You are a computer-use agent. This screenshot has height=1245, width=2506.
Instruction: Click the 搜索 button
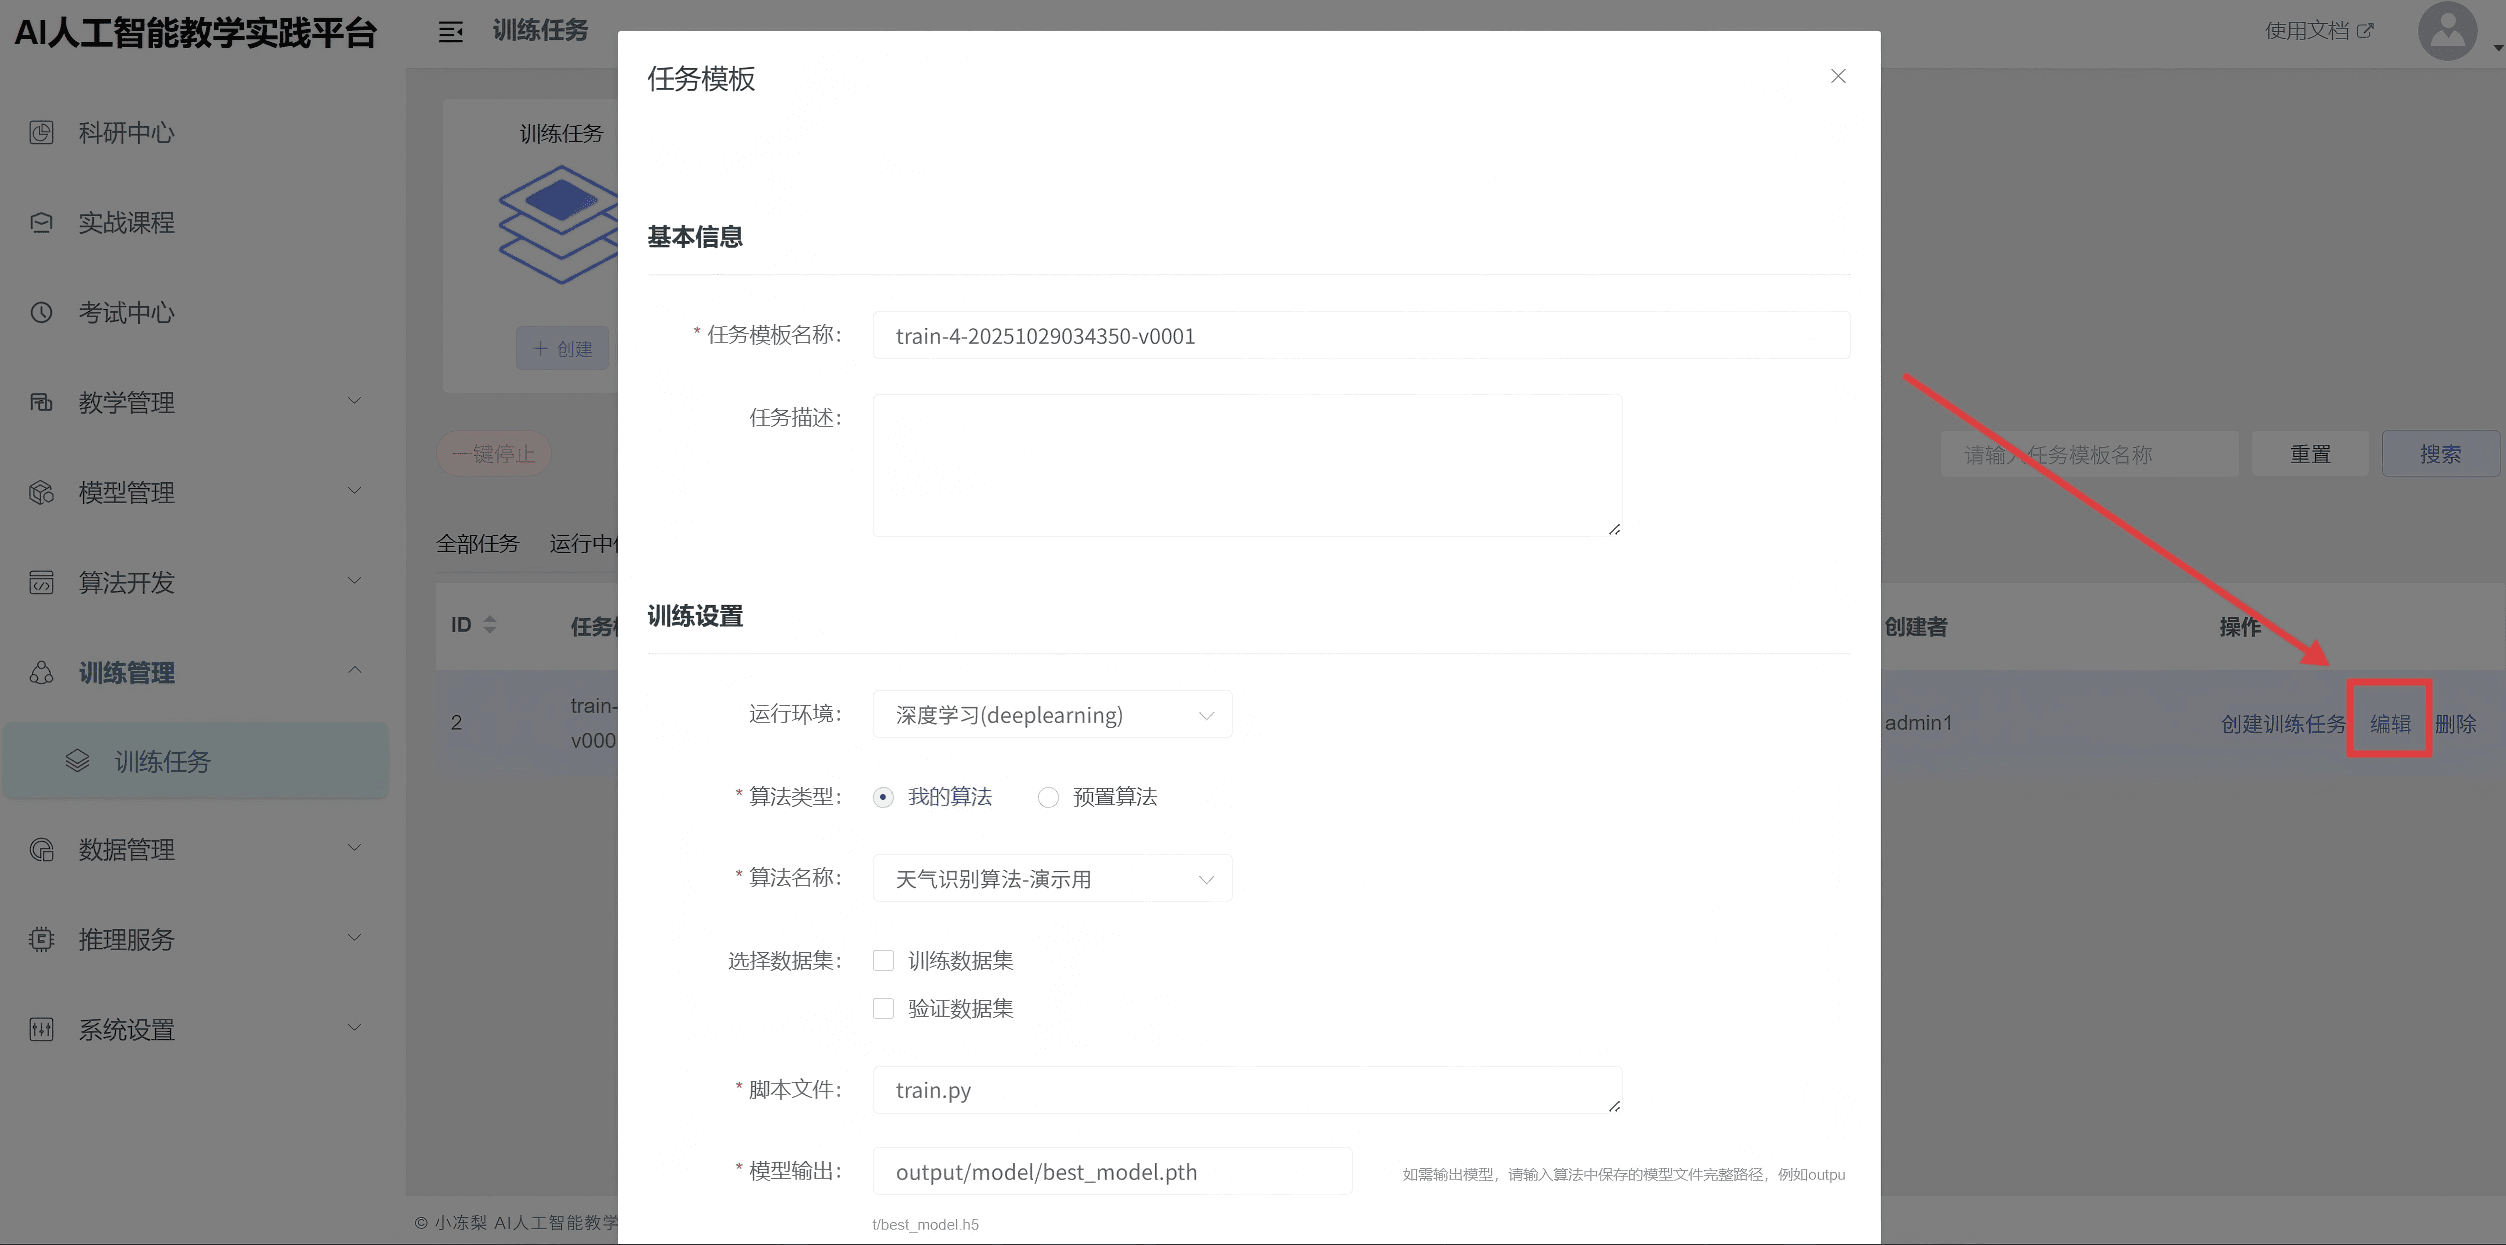(x=2439, y=454)
